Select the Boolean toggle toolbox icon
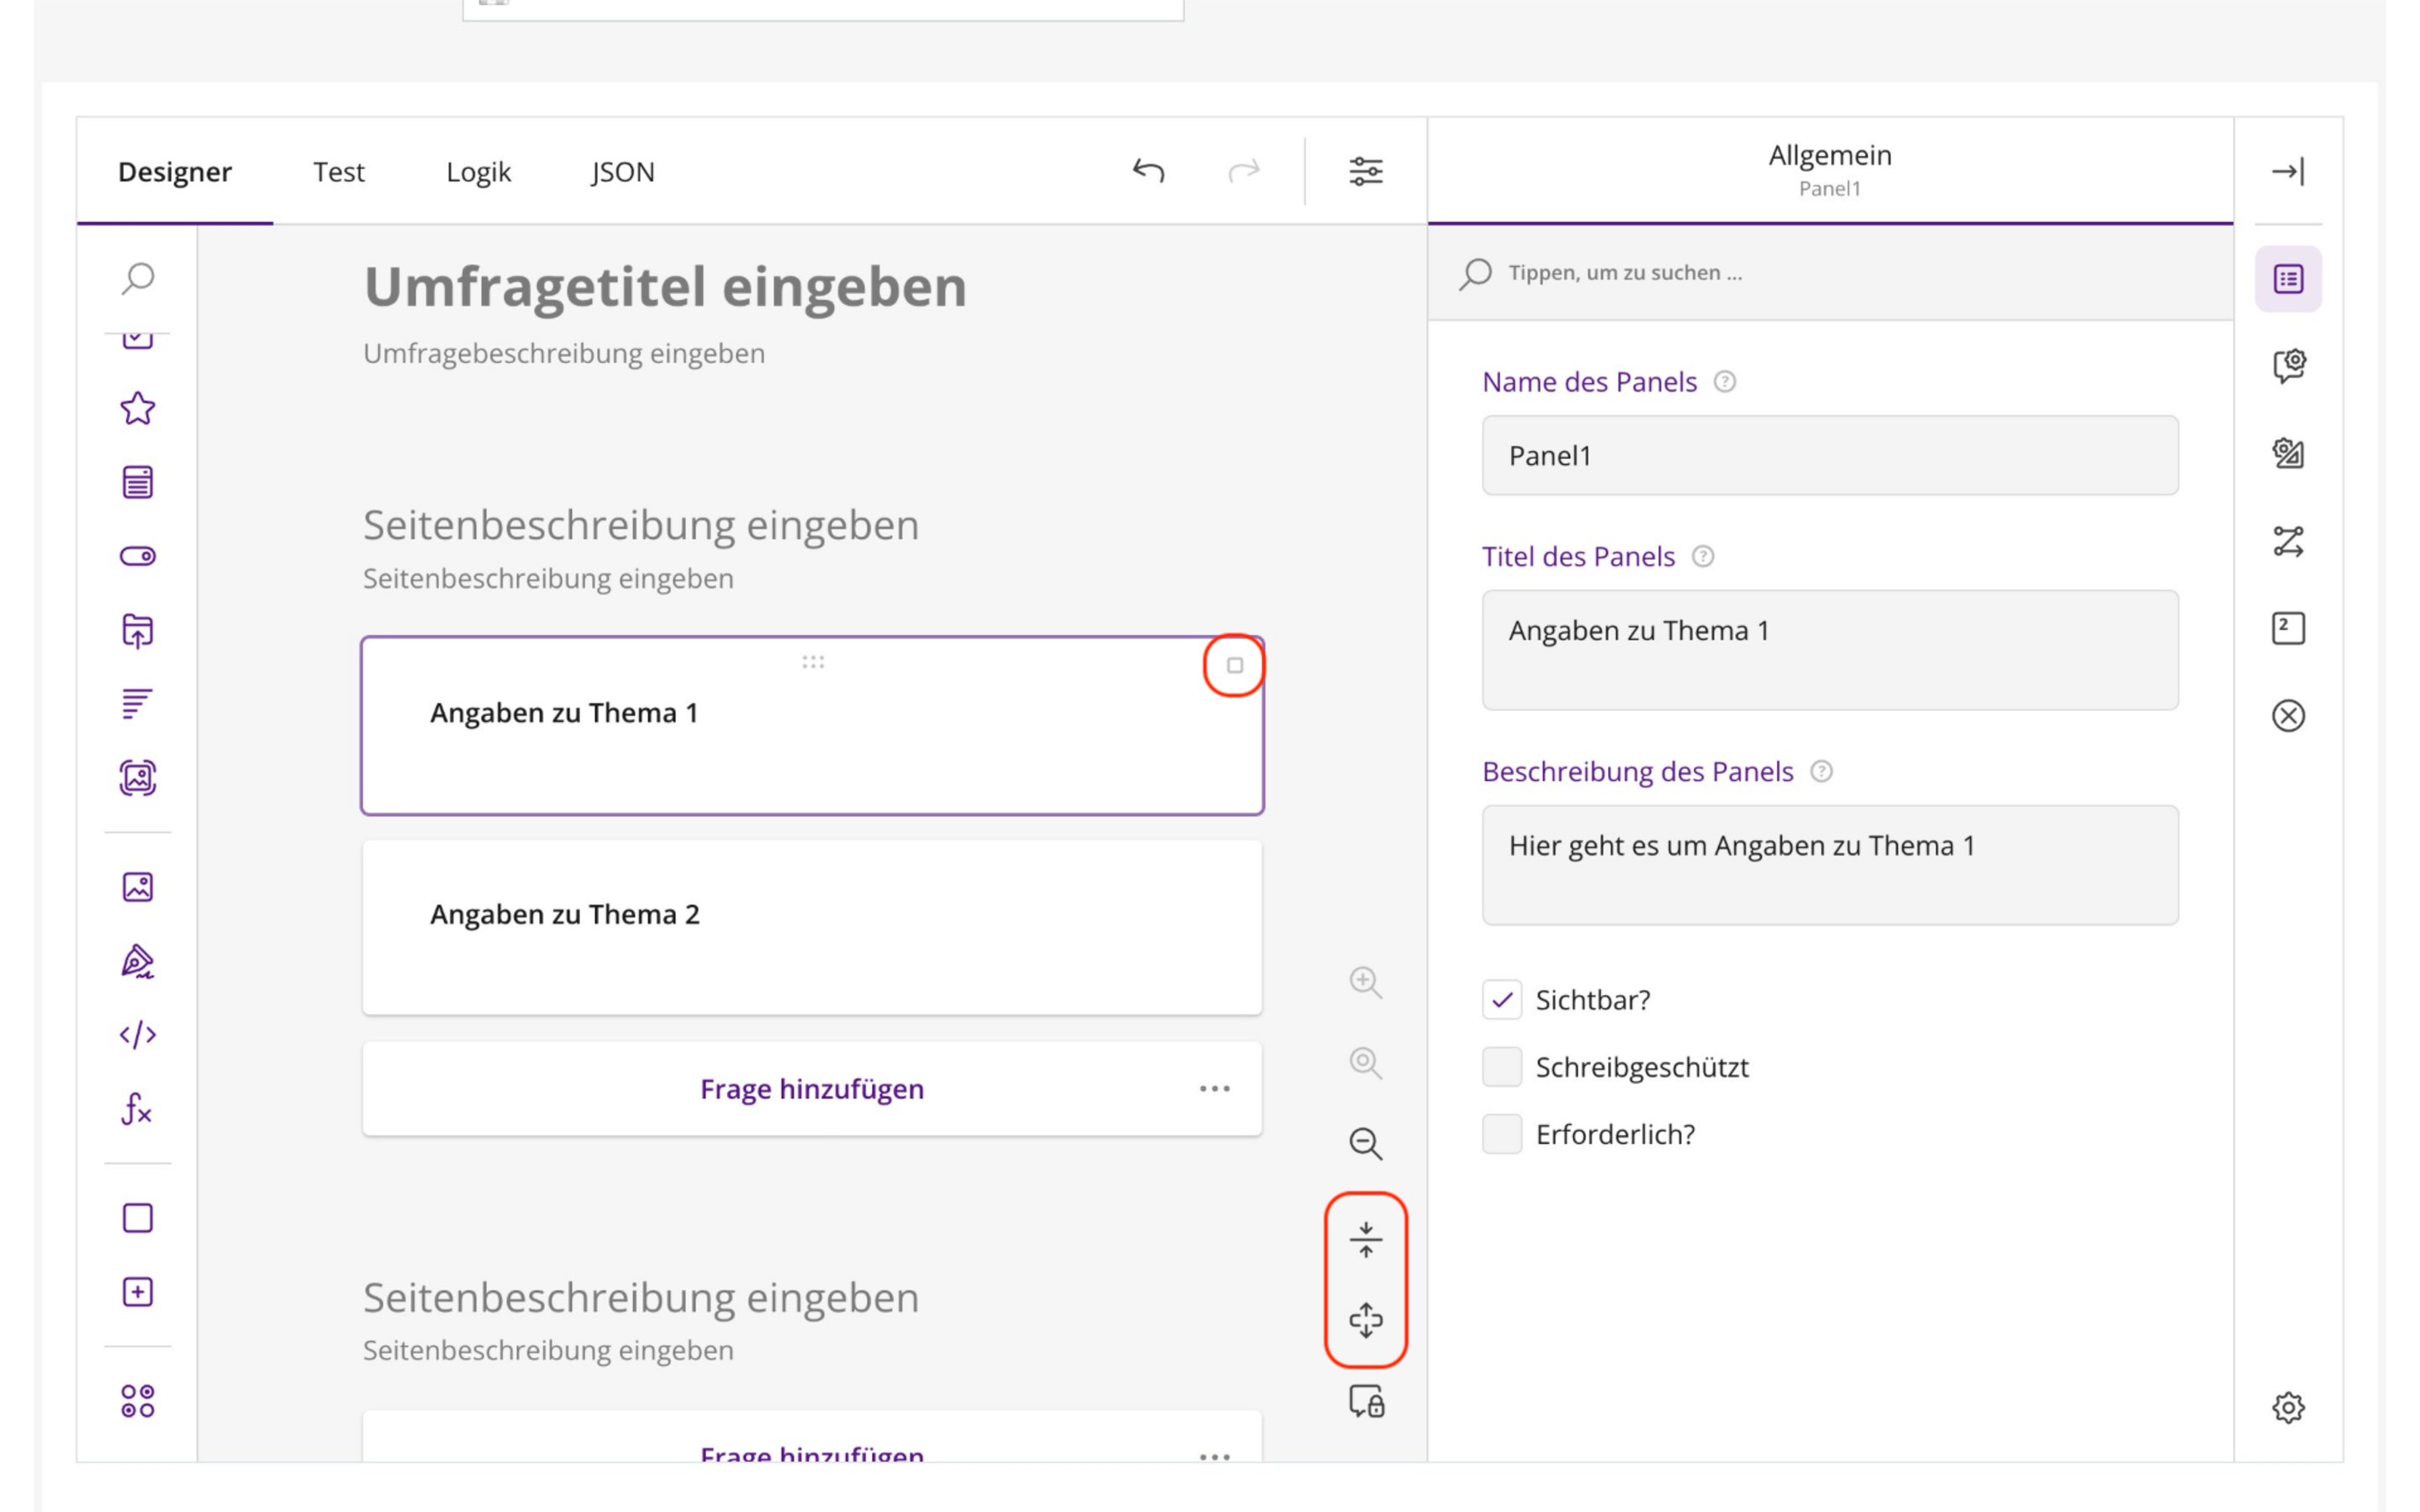Viewport: 2420px width, 1512px height. coord(138,556)
